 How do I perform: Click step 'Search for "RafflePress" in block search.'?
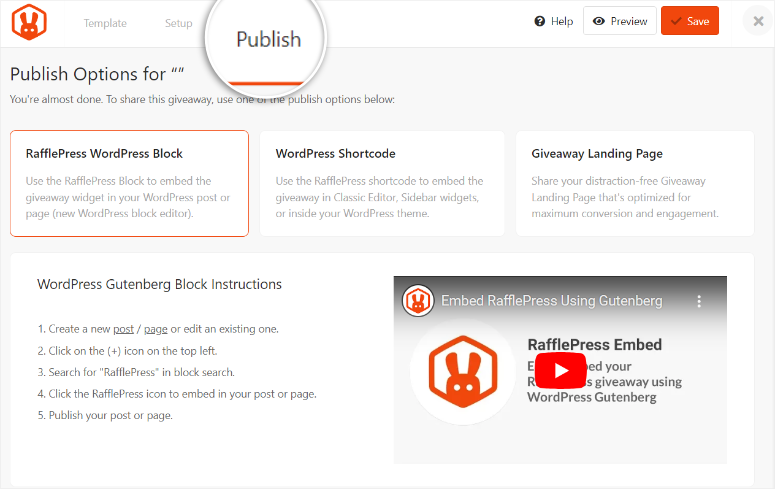point(136,372)
